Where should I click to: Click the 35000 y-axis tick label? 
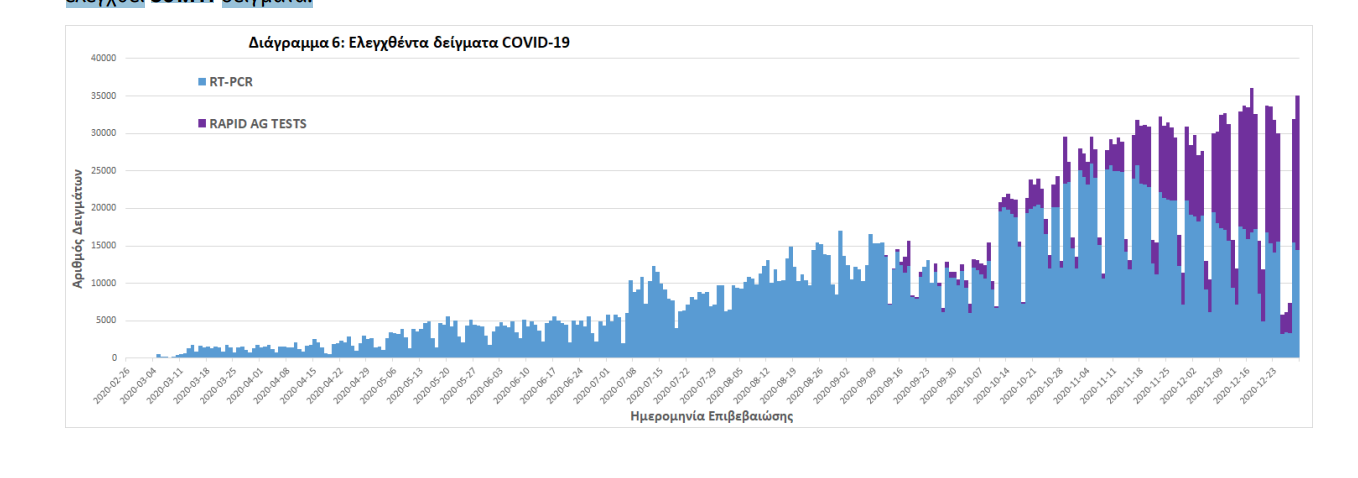[x=103, y=96]
